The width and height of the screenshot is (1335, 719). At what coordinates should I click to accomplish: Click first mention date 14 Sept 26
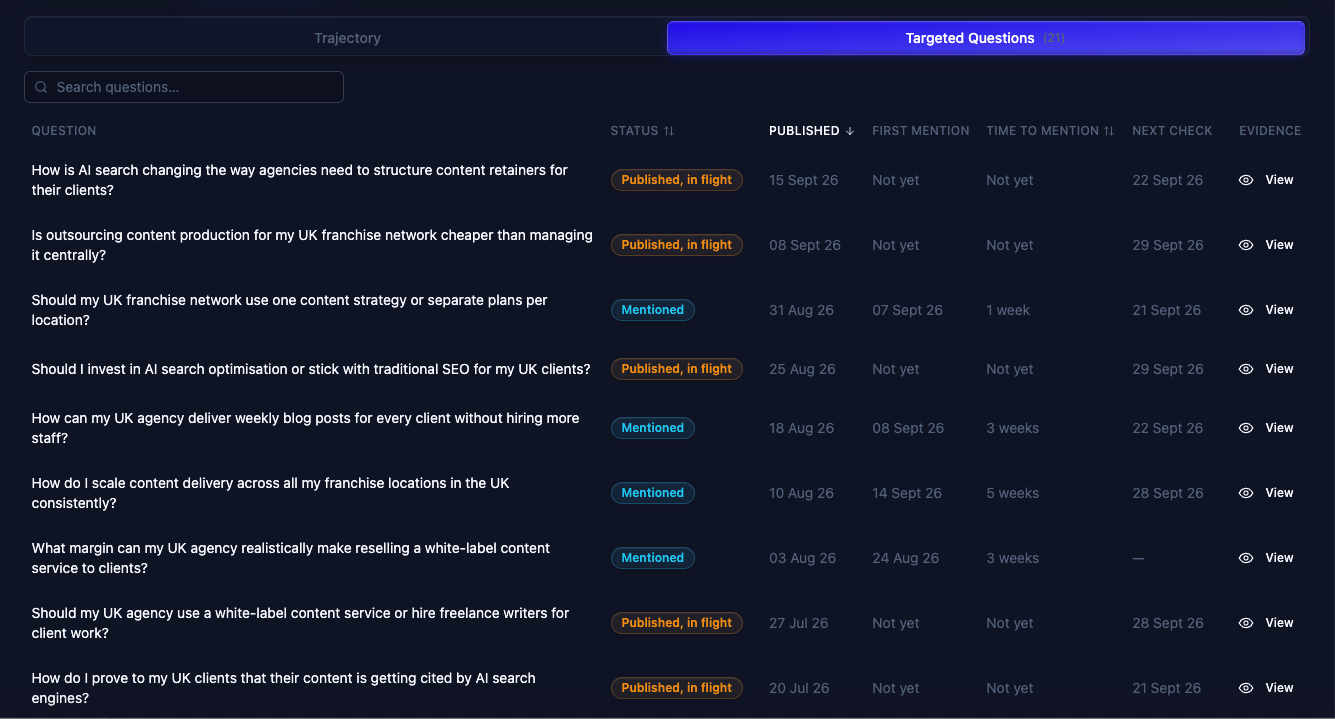pyautogui.click(x=907, y=493)
